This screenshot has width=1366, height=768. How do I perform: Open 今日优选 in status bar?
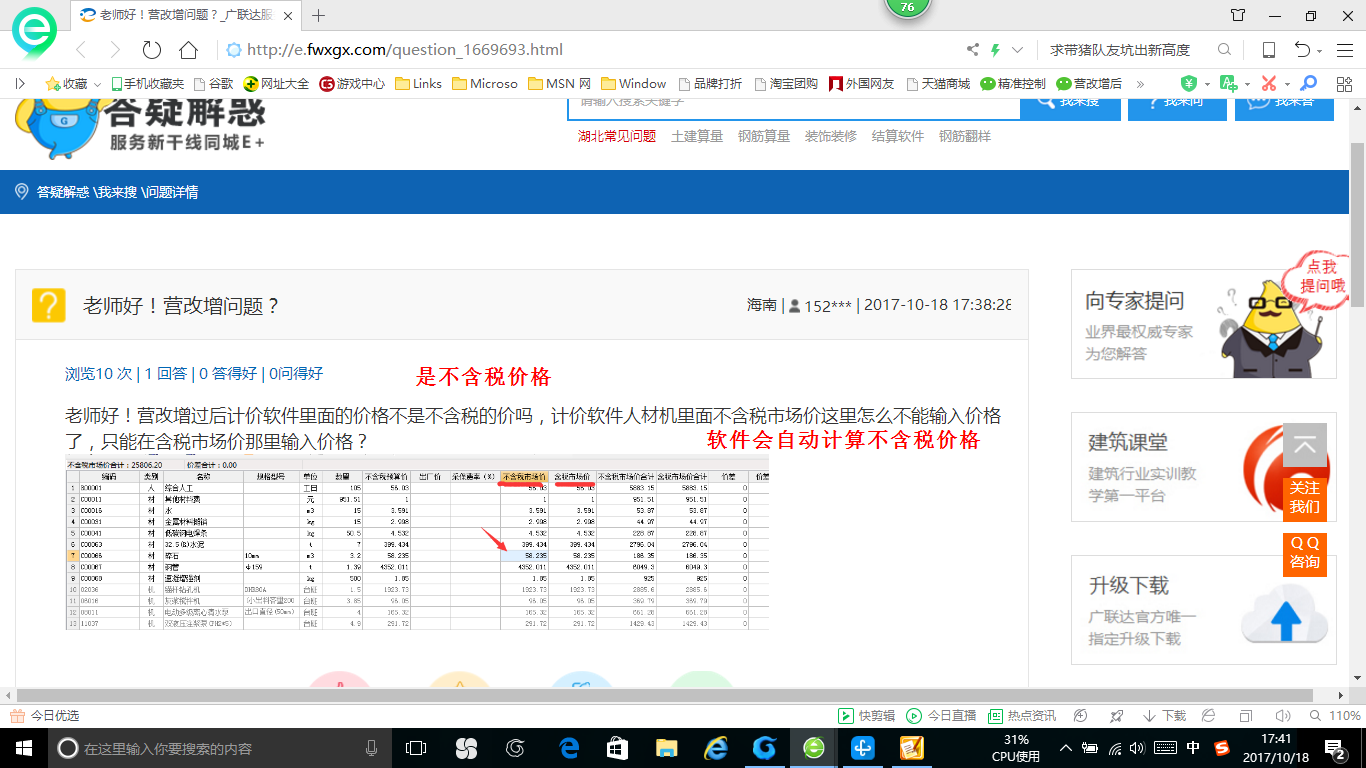click(44, 716)
